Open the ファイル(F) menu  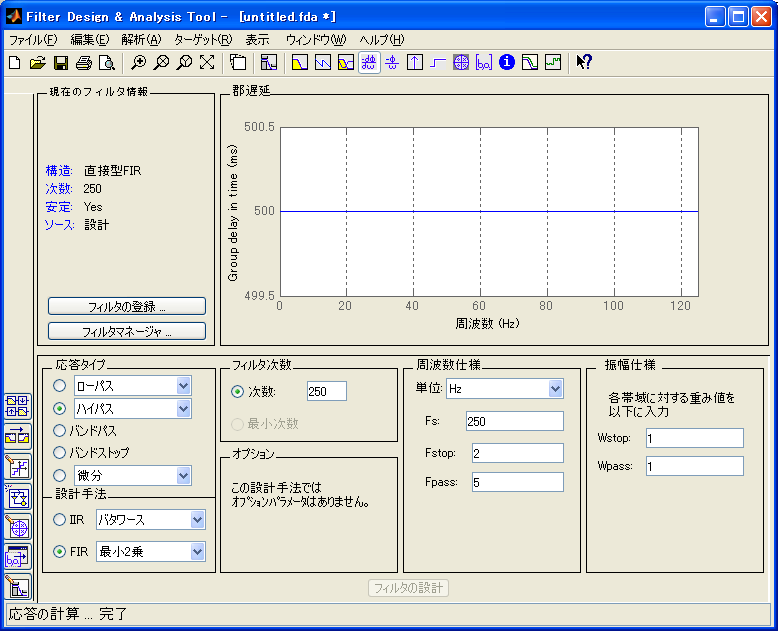pos(33,40)
